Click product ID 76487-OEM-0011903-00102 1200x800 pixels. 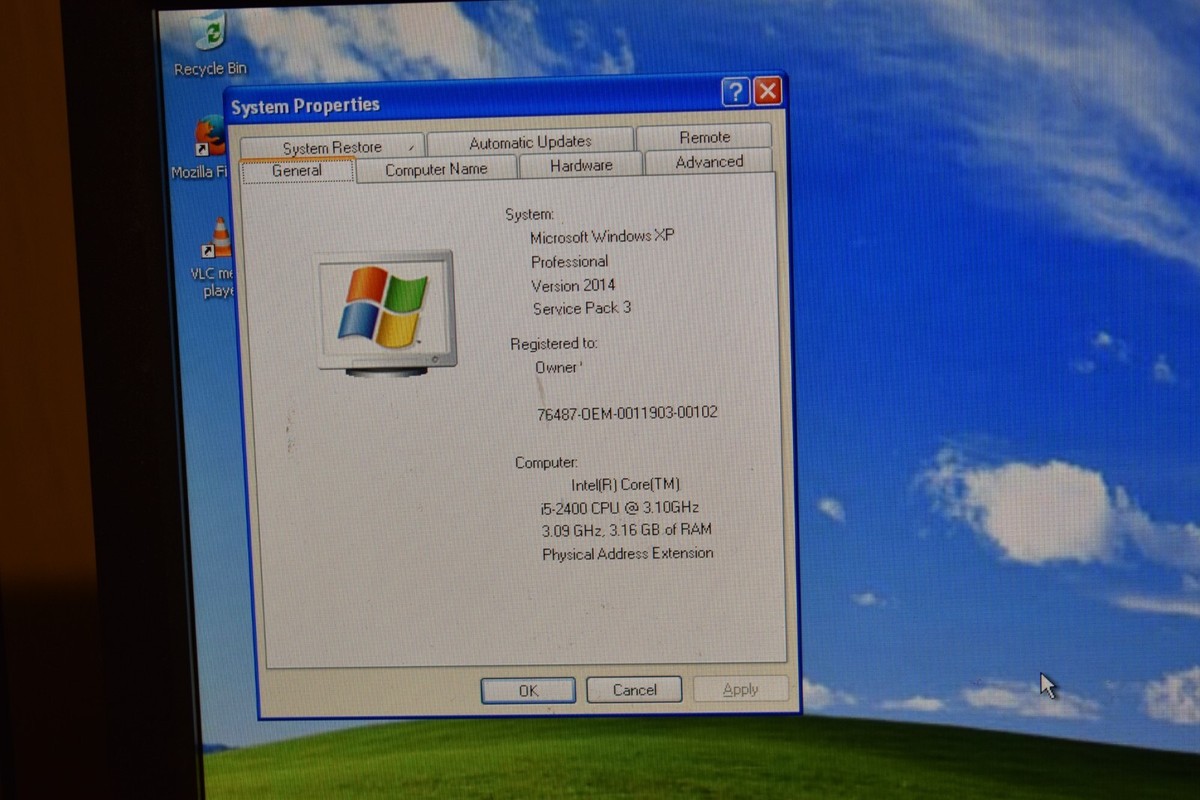[x=627, y=412]
